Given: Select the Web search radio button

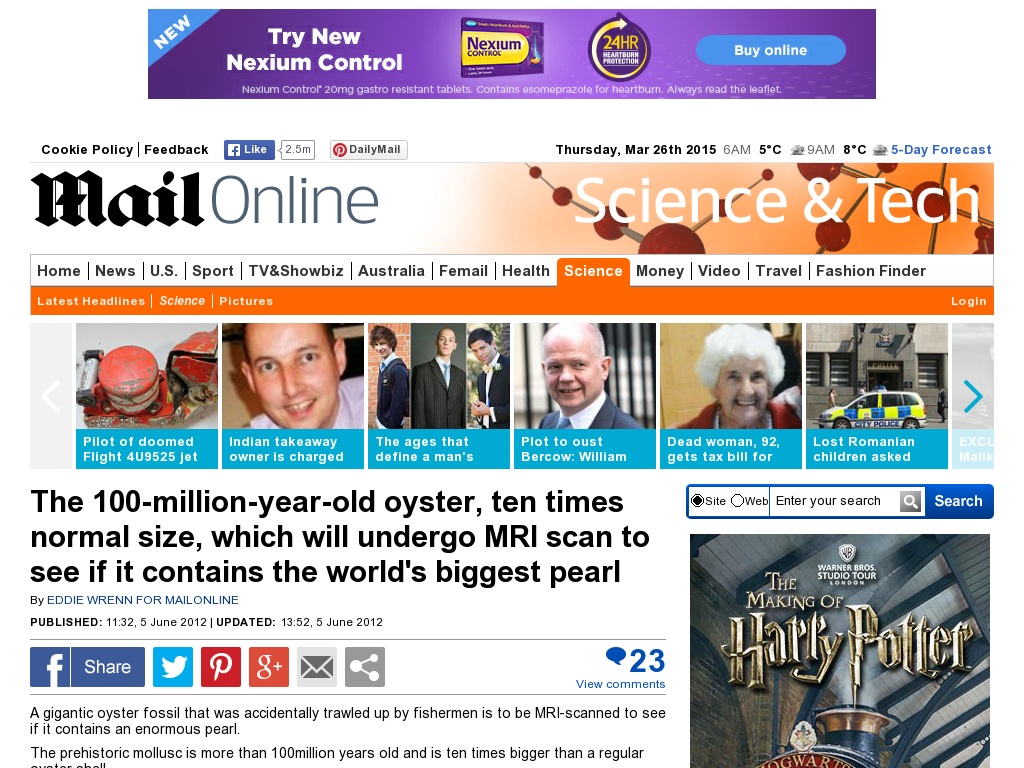Looking at the screenshot, I should pos(737,501).
